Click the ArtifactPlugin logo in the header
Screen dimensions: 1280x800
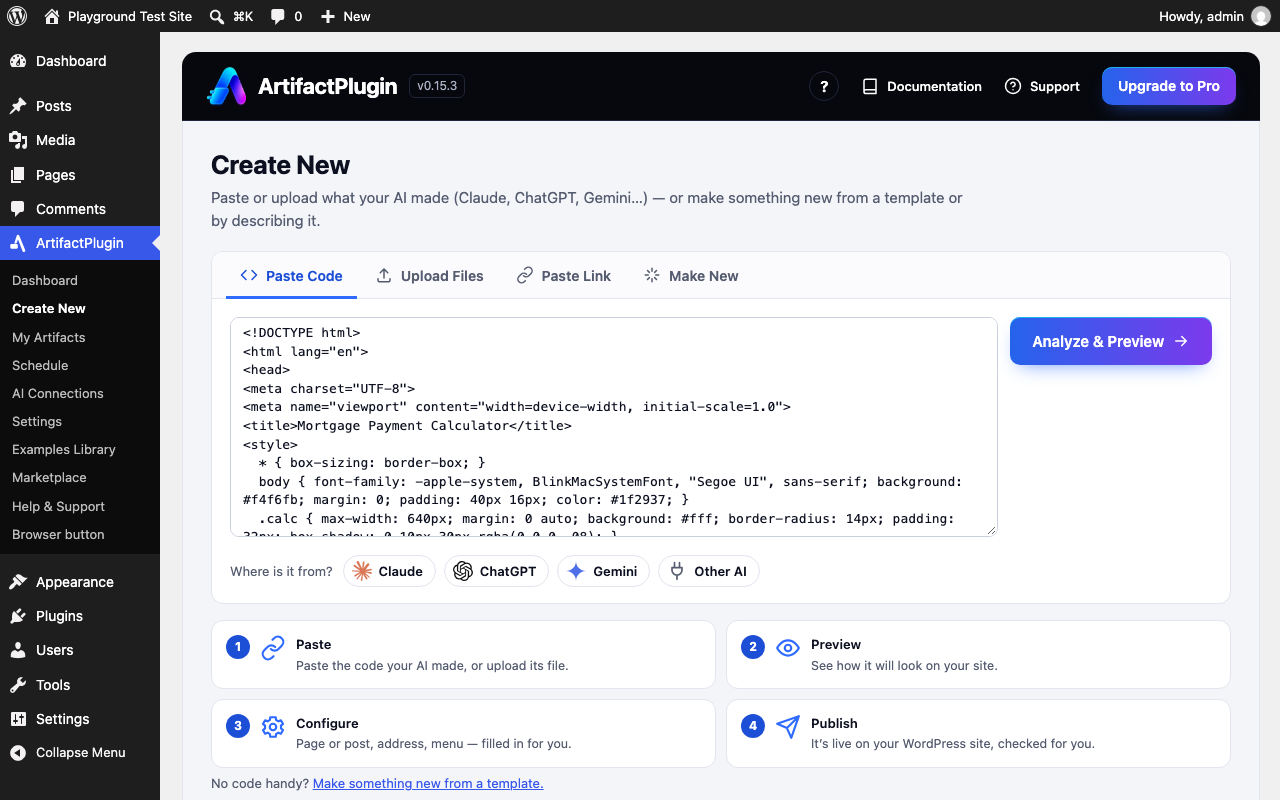tap(226, 86)
